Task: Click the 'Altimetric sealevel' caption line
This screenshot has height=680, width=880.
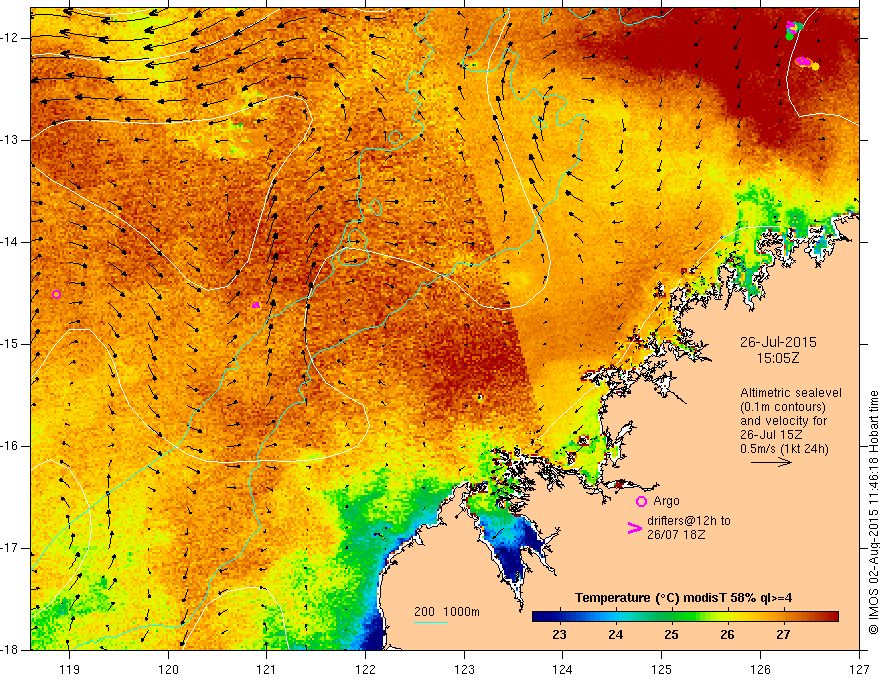Action: tap(791, 393)
